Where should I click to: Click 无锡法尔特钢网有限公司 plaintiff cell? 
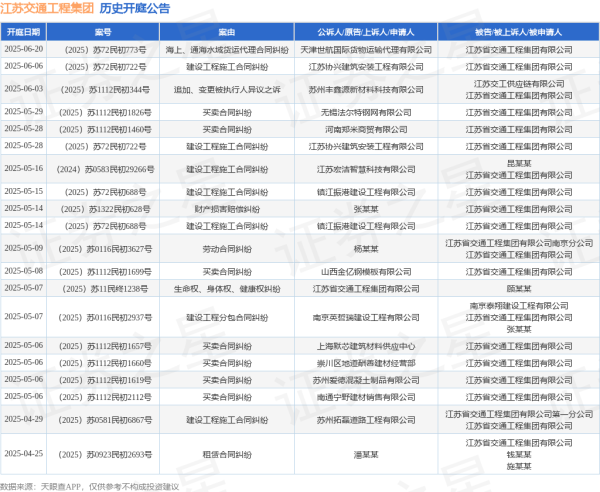click(x=366, y=112)
